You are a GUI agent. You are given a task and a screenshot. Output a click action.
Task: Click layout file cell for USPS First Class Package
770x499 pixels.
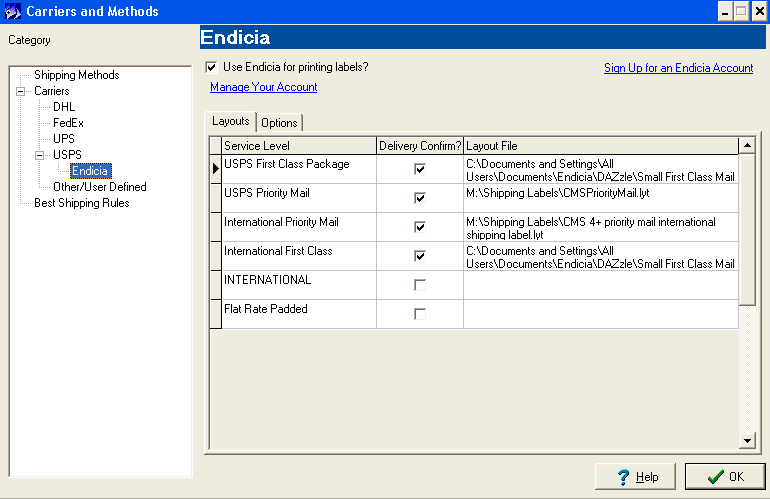point(601,169)
